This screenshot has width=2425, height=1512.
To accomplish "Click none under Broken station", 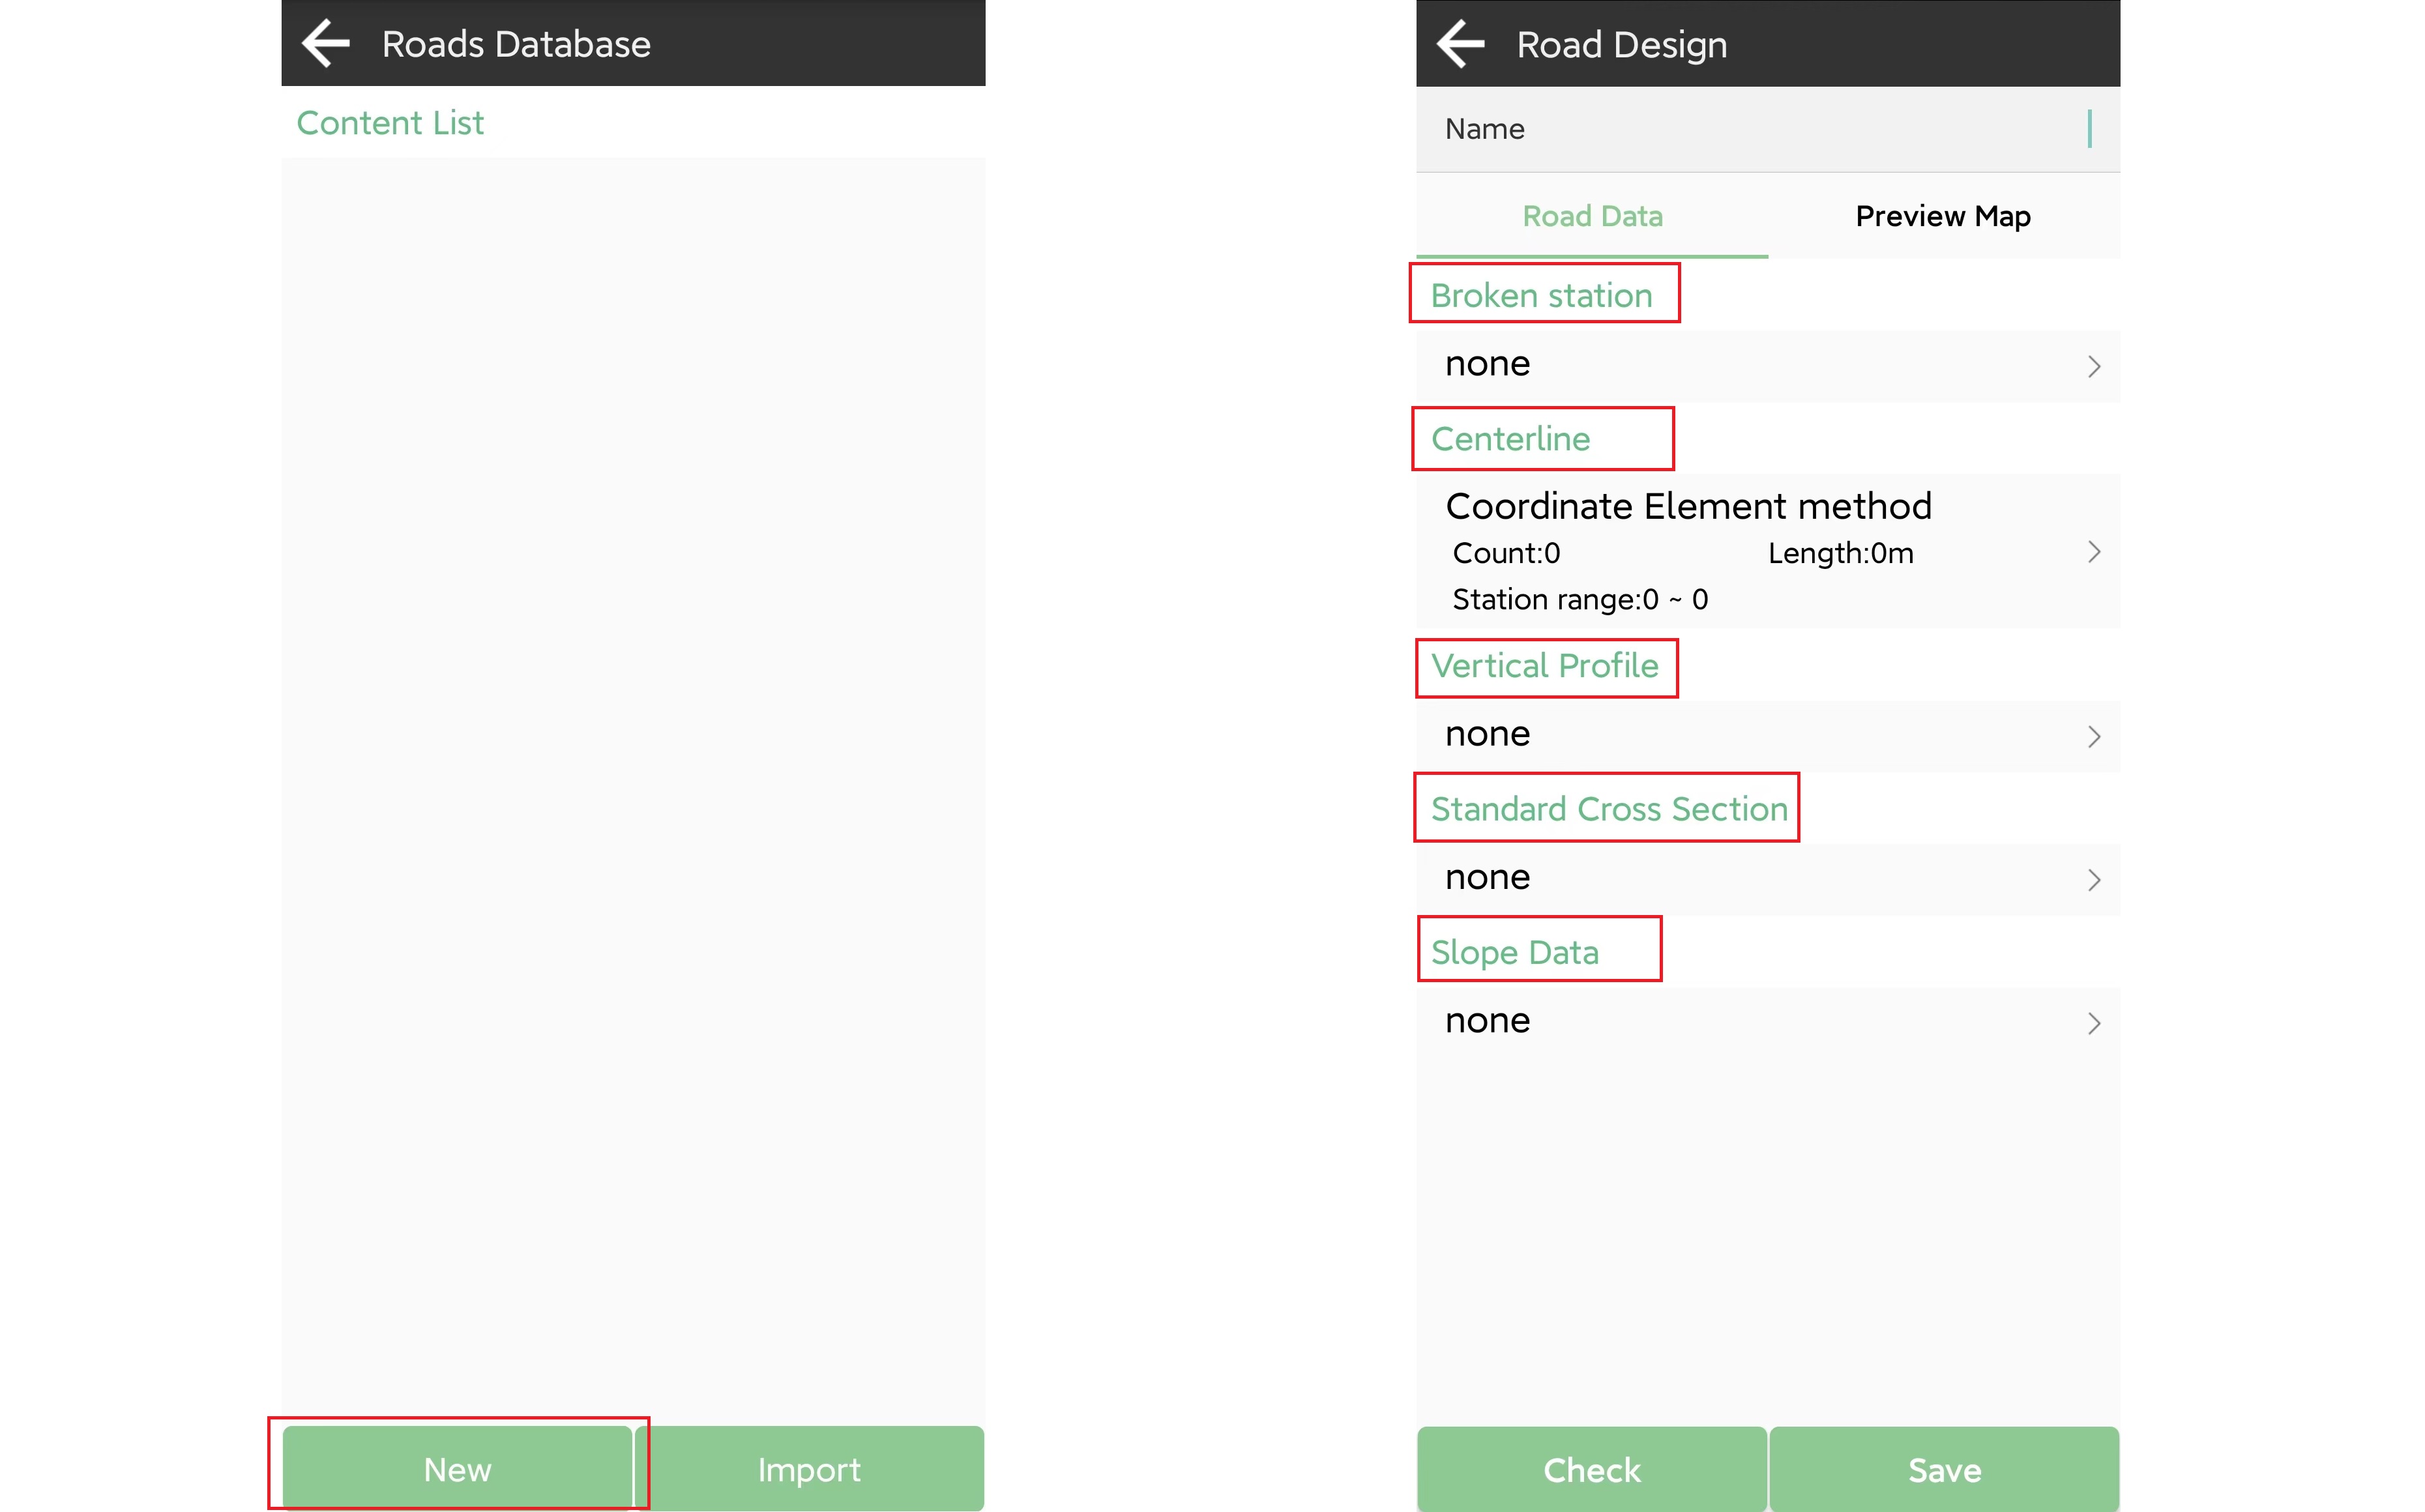I will coord(1487,364).
